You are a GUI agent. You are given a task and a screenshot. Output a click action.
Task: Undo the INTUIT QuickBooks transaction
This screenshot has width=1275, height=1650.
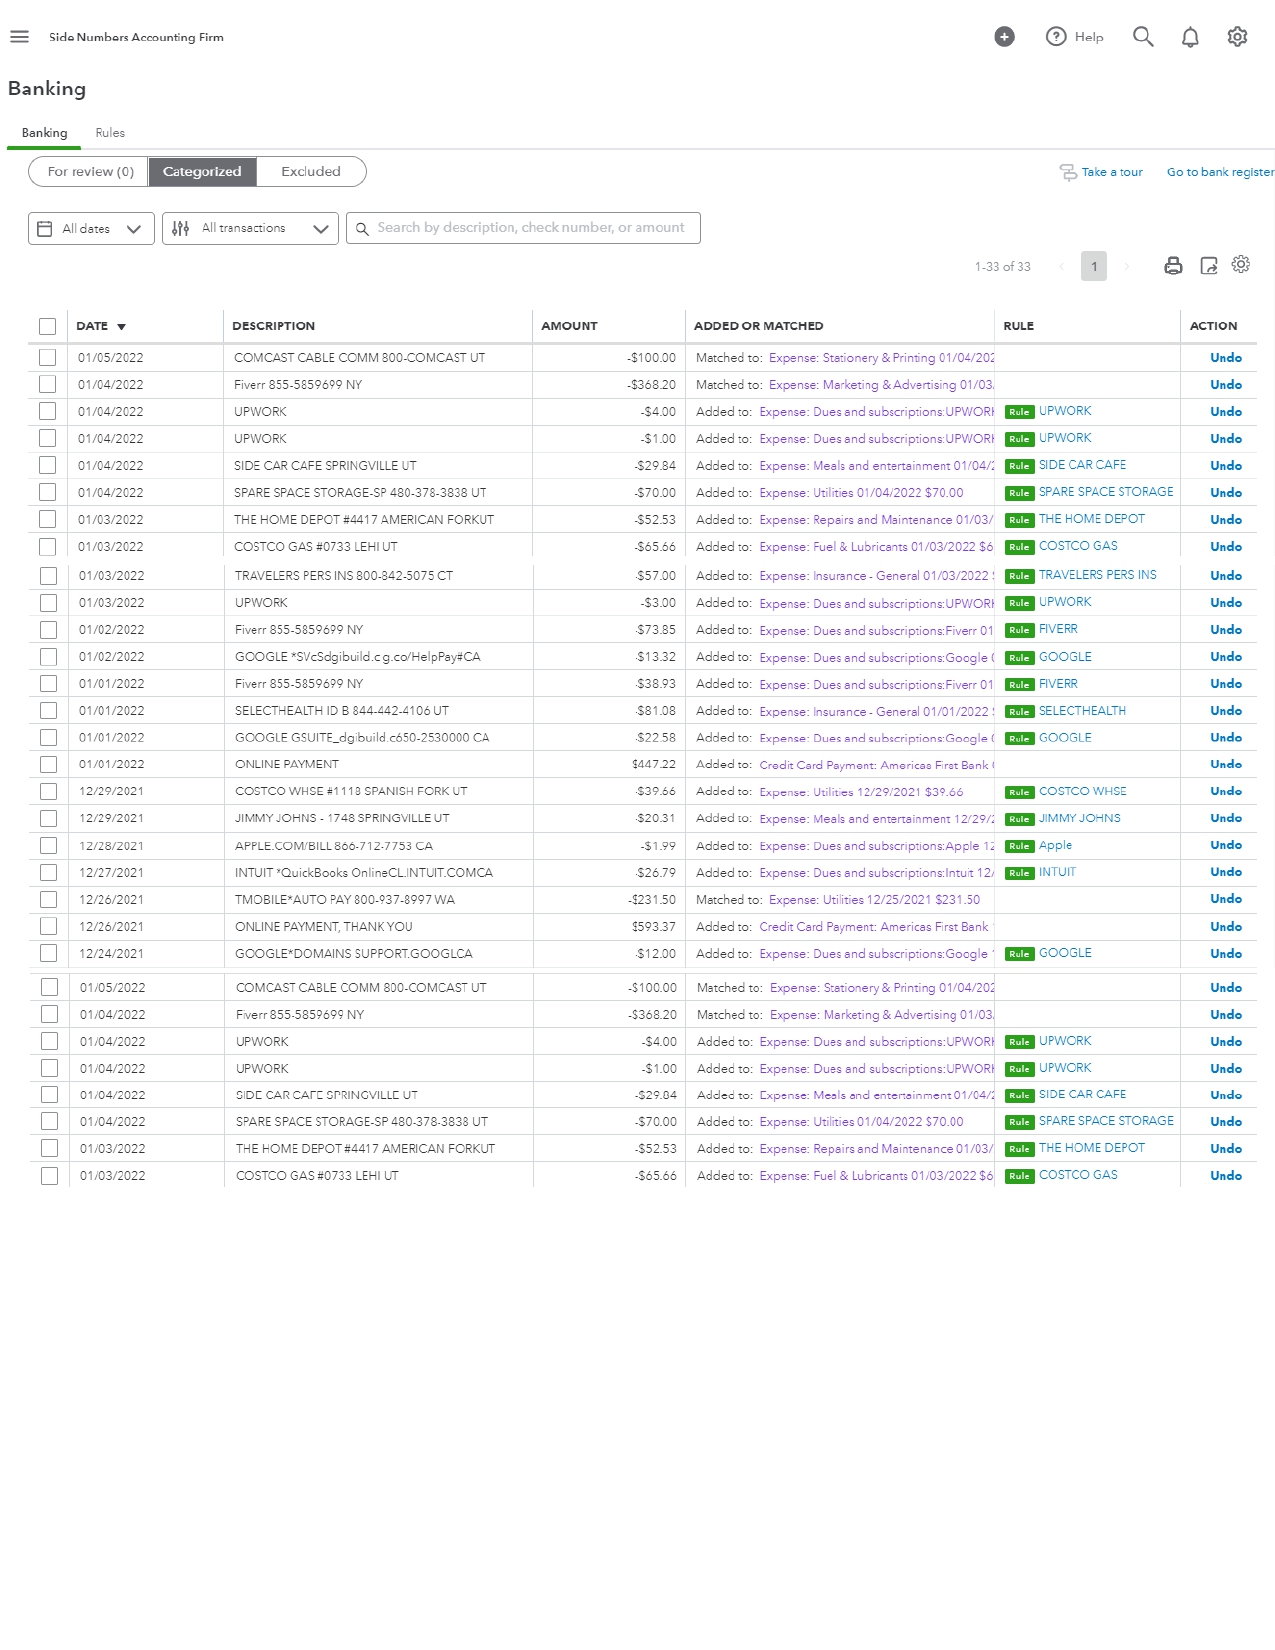(x=1226, y=872)
